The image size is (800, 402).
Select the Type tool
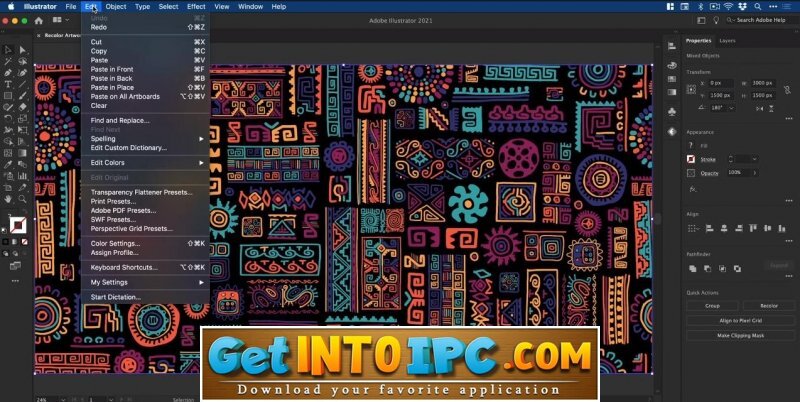click(8, 84)
